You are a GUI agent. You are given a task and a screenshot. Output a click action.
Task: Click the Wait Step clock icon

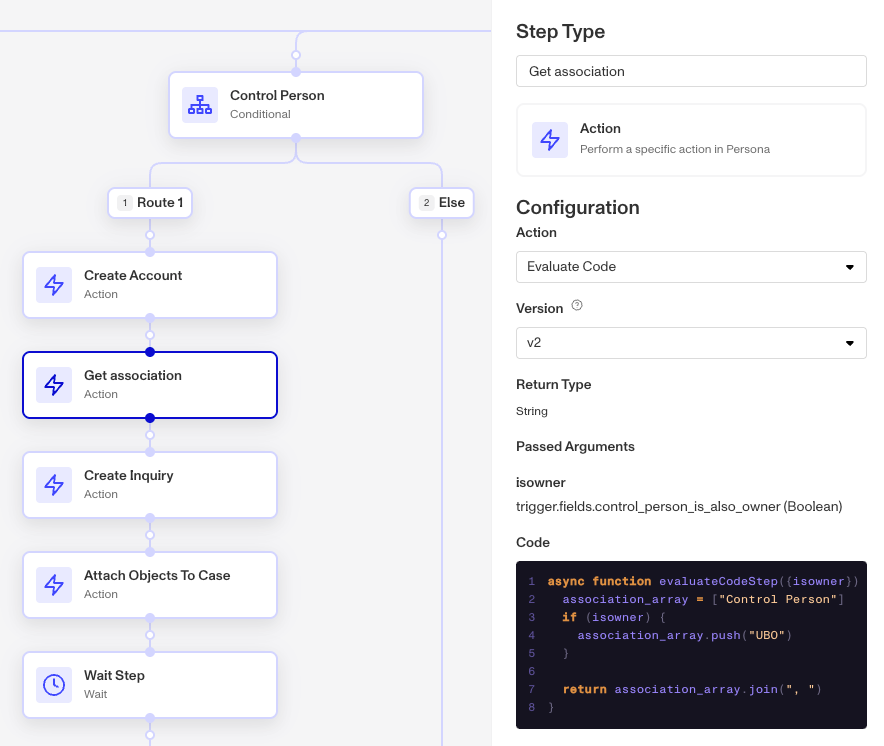point(54,685)
